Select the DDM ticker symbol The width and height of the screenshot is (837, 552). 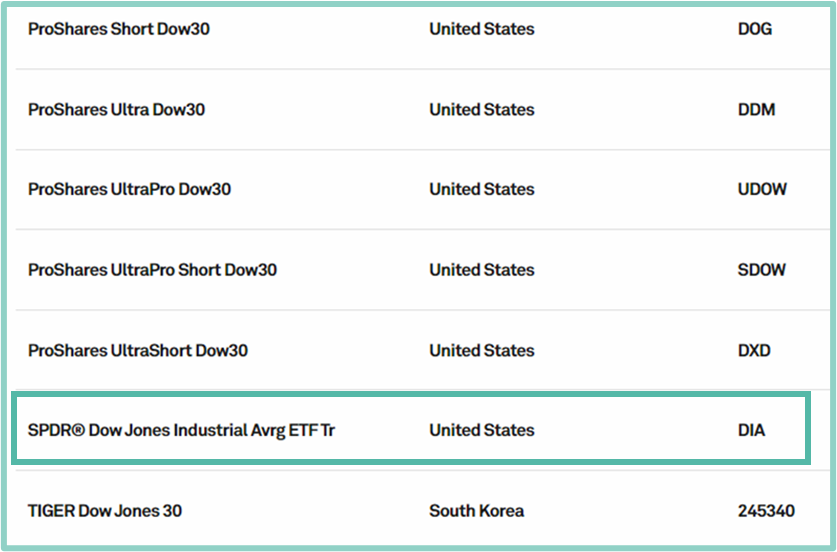pos(756,109)
